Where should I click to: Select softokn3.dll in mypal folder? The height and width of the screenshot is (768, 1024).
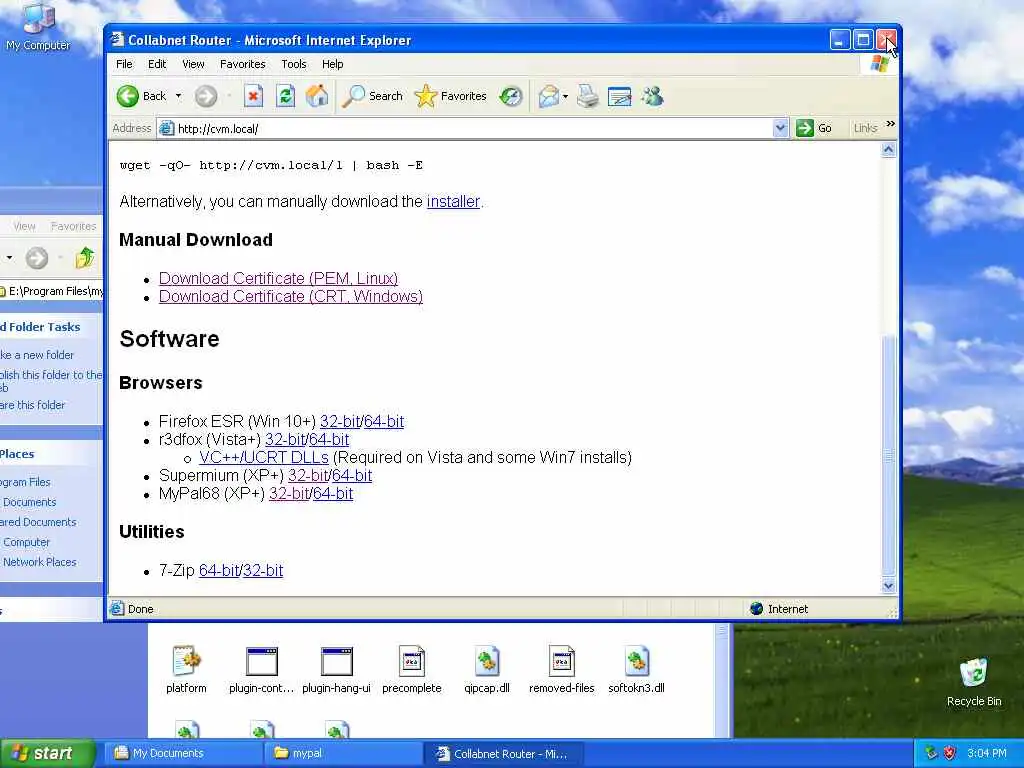[636, 669]
